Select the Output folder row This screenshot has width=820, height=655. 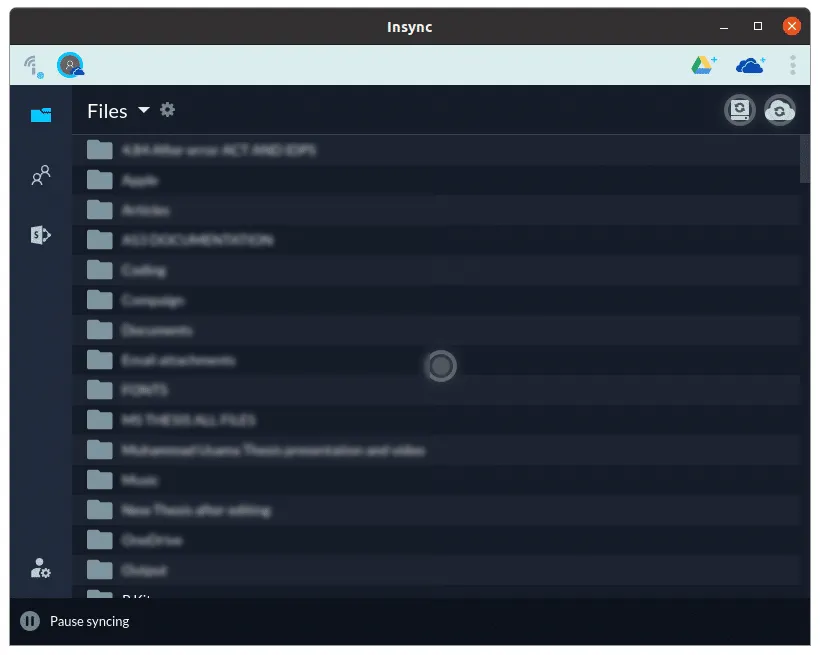[436, 570]
